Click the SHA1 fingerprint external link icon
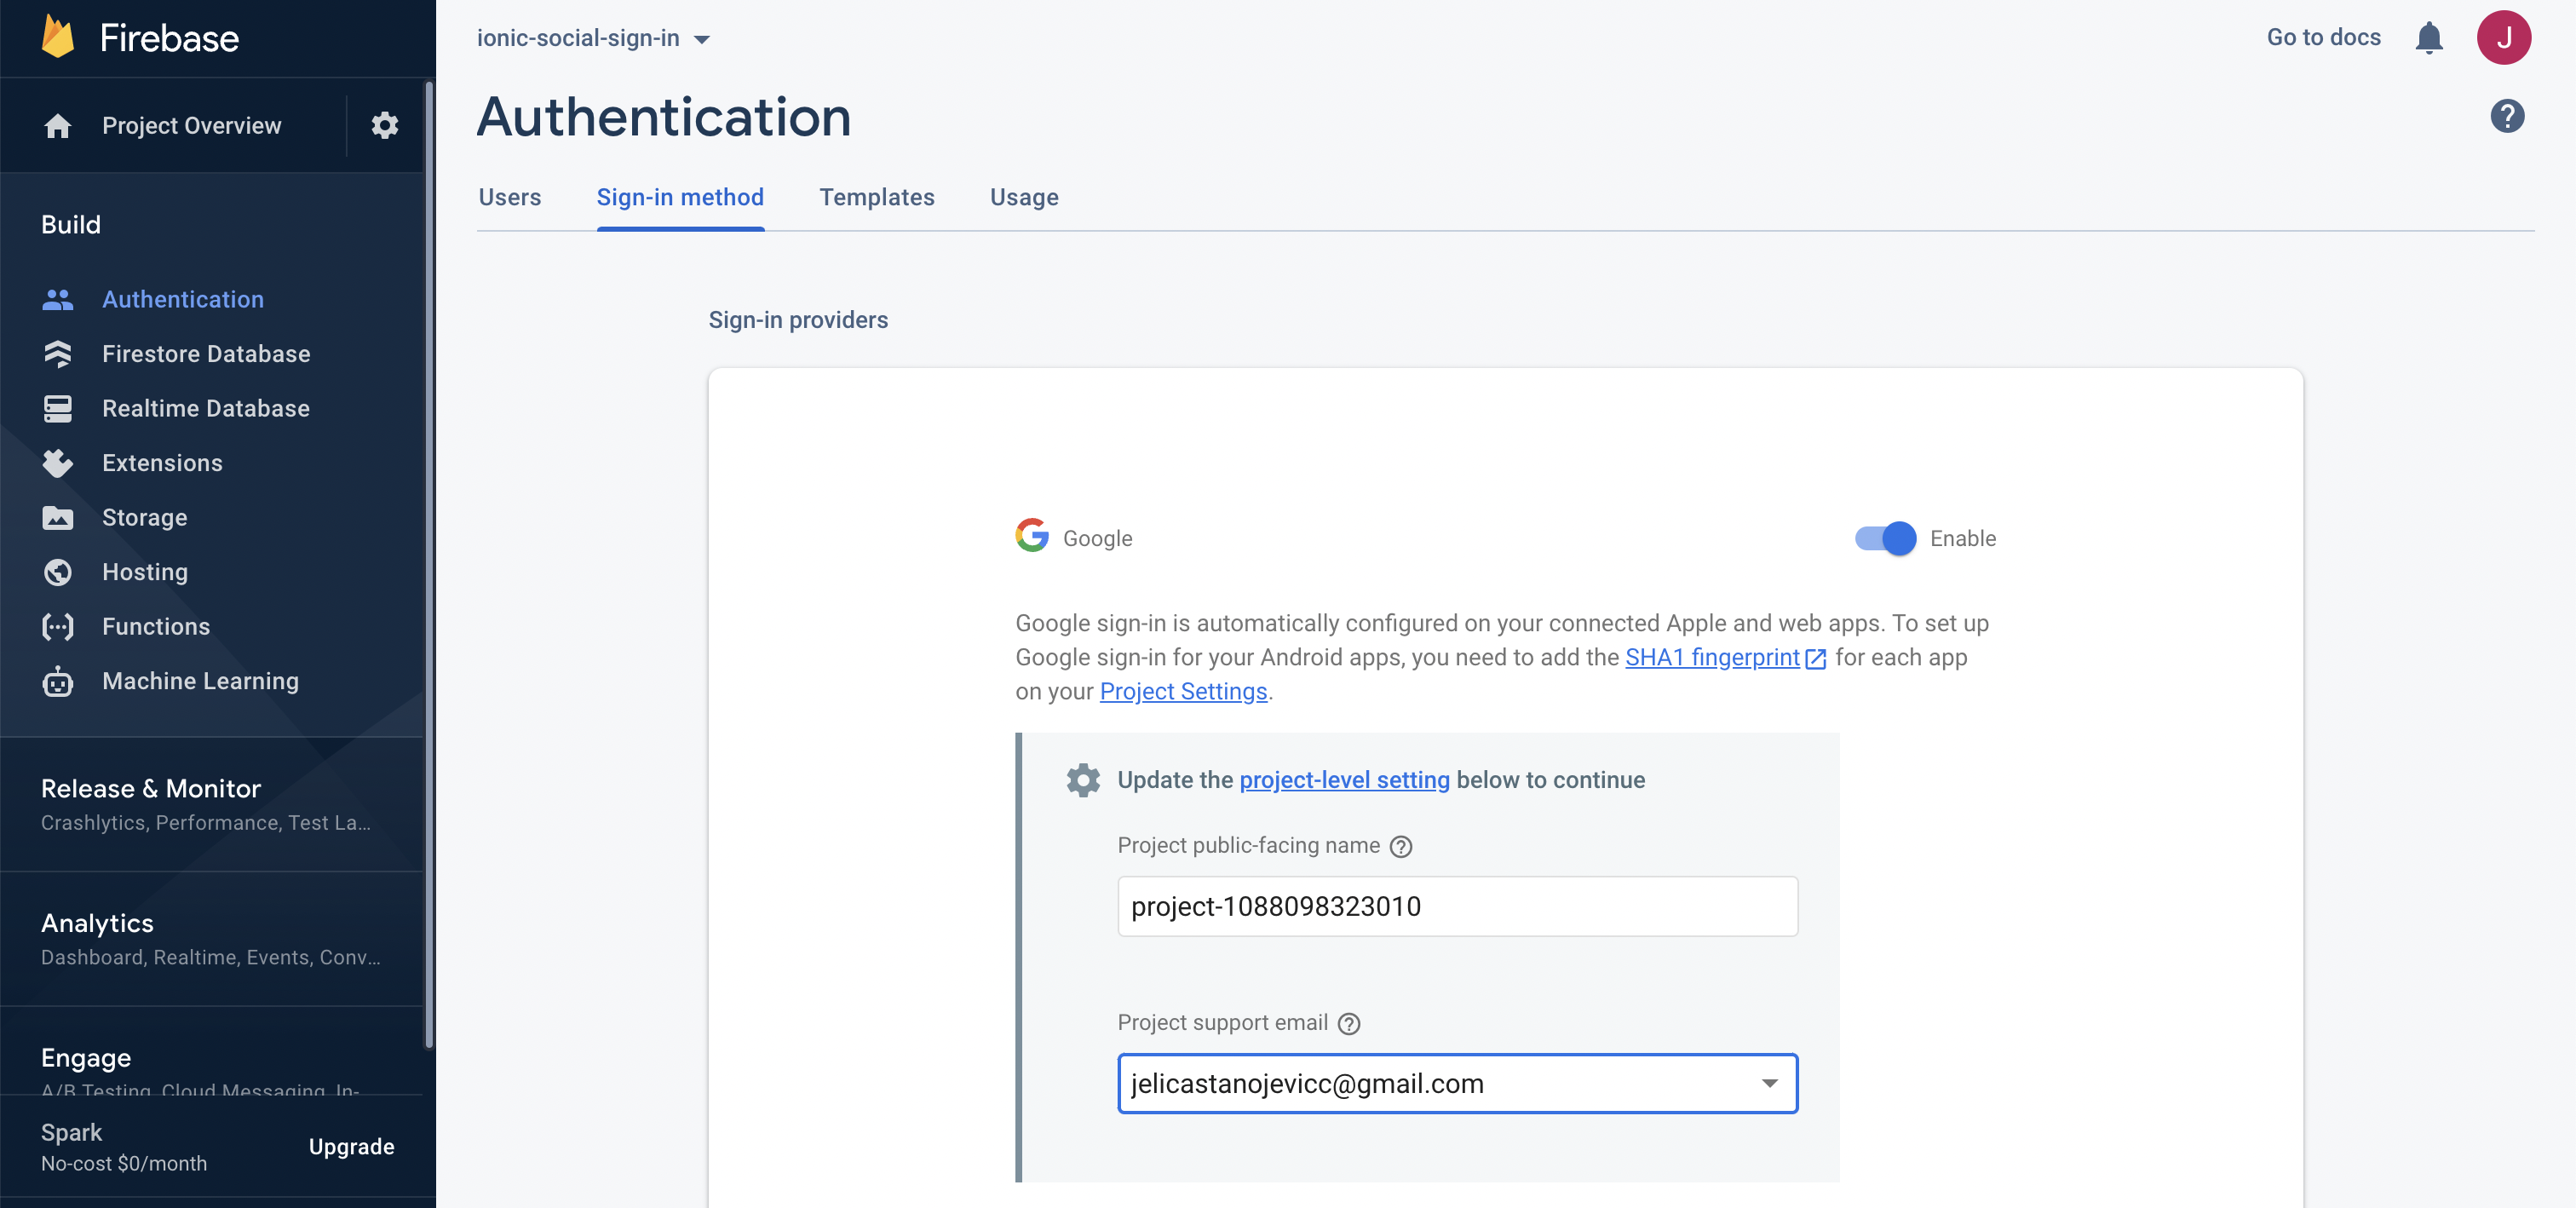This screenshot has height=1208, width=2576. 1815,658
